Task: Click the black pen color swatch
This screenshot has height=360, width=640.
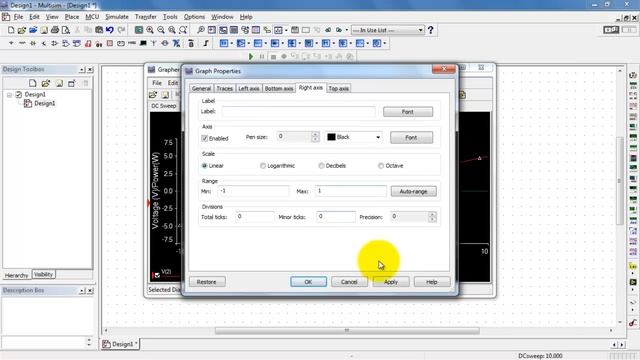Action: tap(331, 137)
